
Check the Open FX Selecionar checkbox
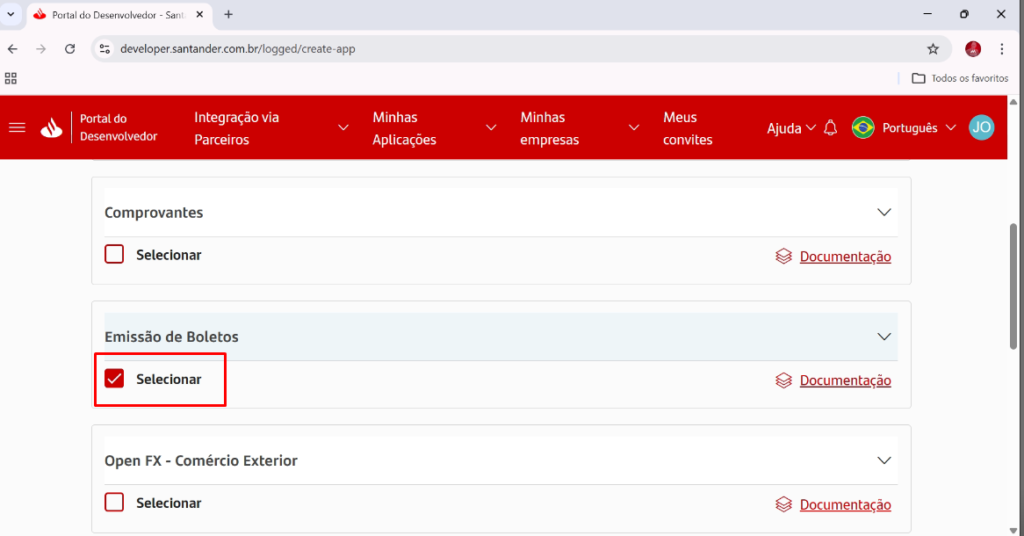pos(115,503)
